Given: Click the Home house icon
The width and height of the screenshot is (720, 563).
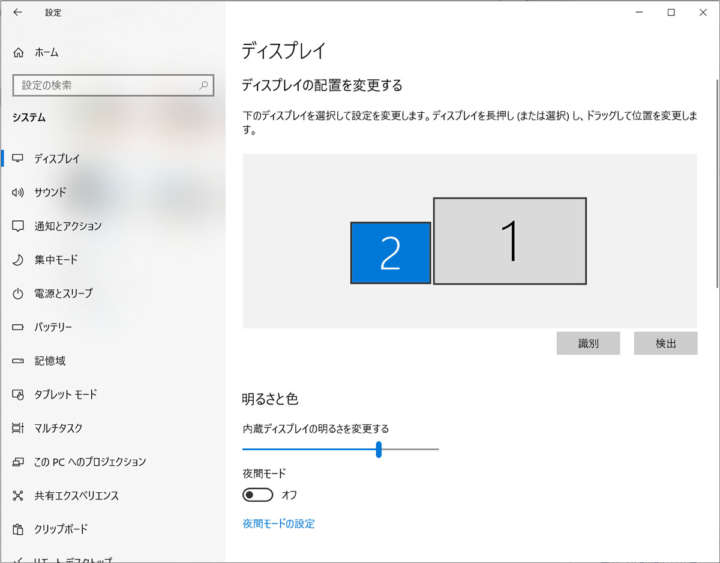Looking at the screenshot, I should (18, 52).
